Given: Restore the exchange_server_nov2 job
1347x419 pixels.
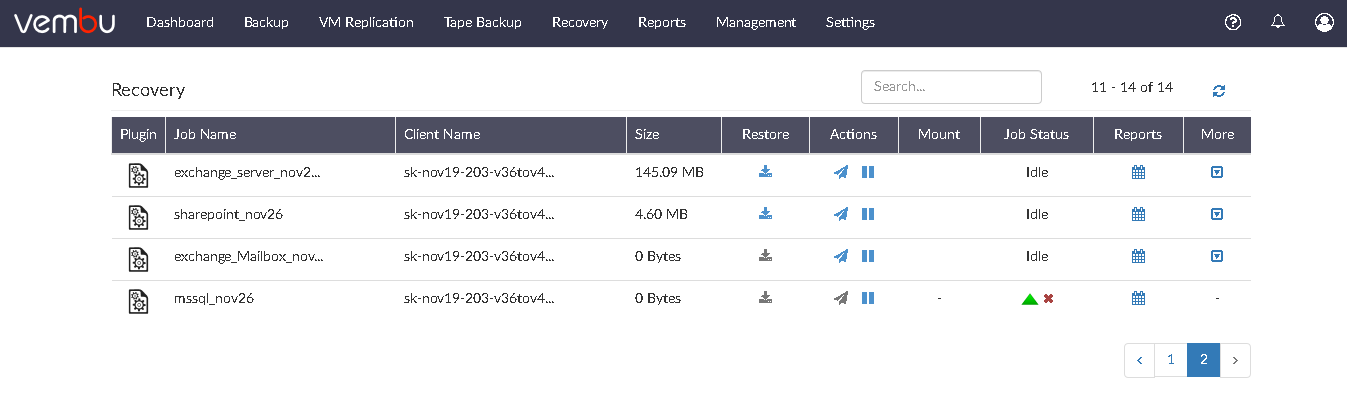Looking at the screenshot, I should [x=765, y=172].
